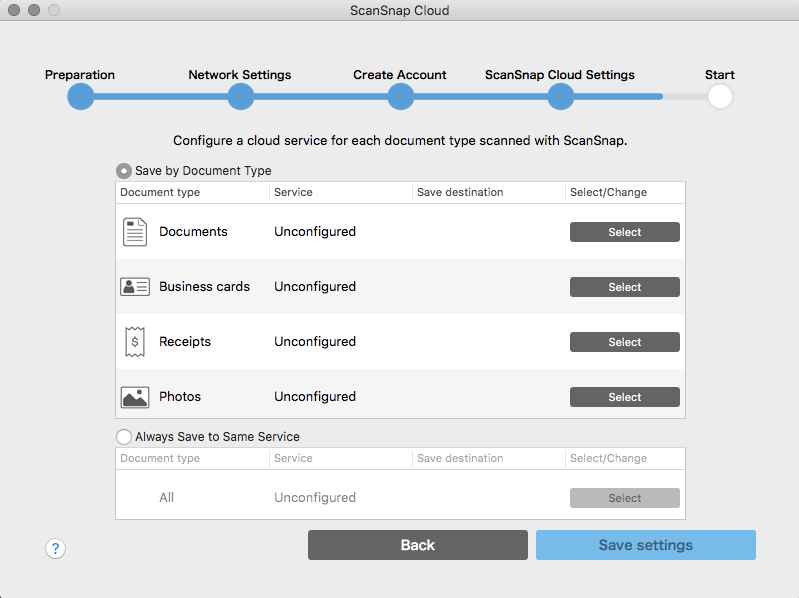Click the Receipts dollar icon
The width and height of the screenshot is (799, 598).
tap(135, 342)
